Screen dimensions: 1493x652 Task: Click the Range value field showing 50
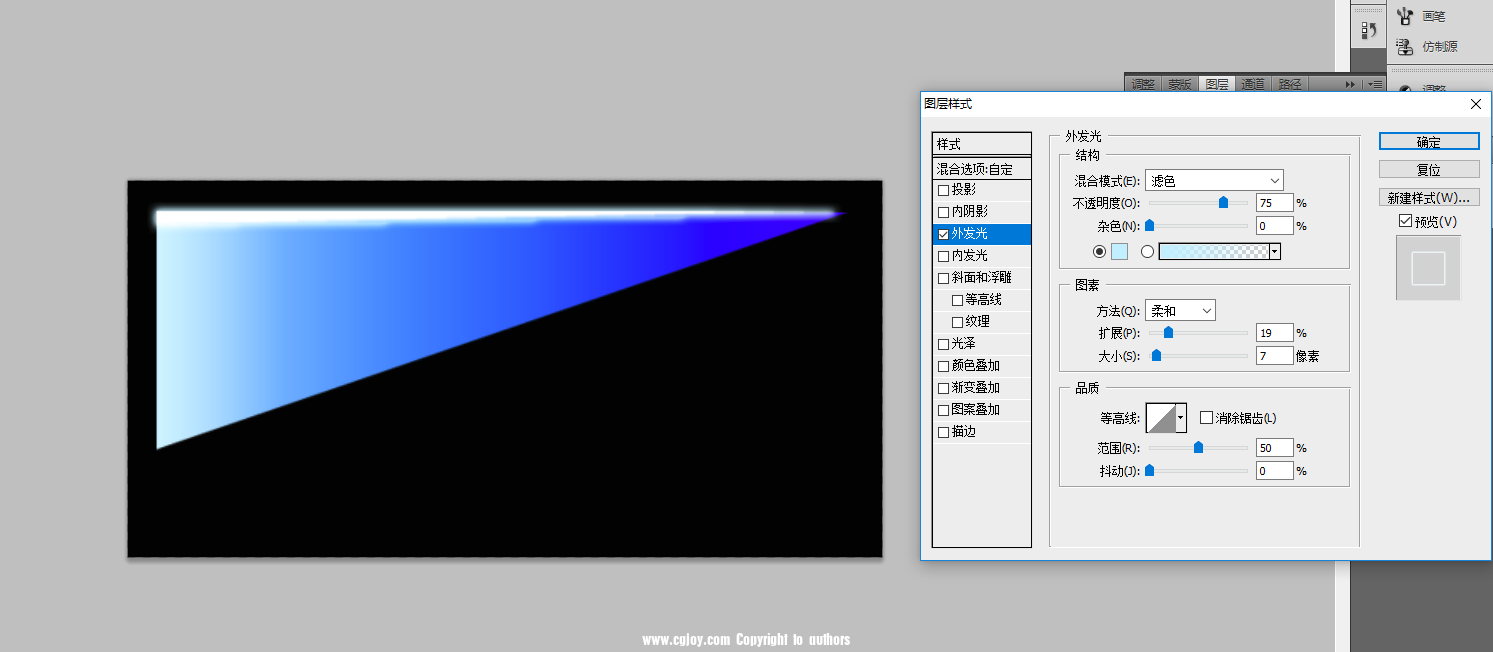click(1274, 448)
